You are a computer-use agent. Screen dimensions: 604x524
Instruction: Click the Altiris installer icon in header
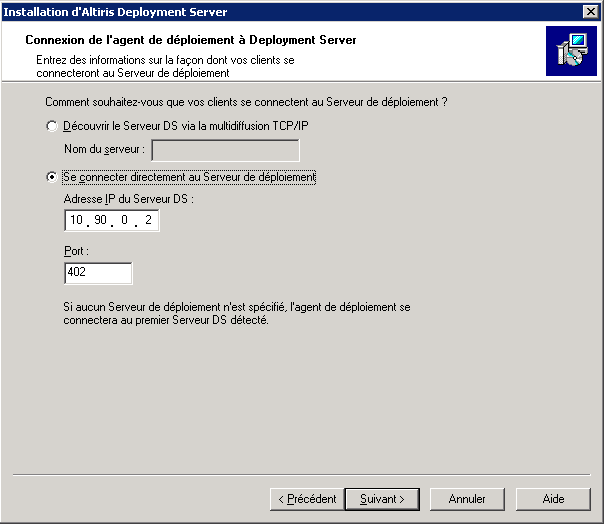click(x=571, y=52)
